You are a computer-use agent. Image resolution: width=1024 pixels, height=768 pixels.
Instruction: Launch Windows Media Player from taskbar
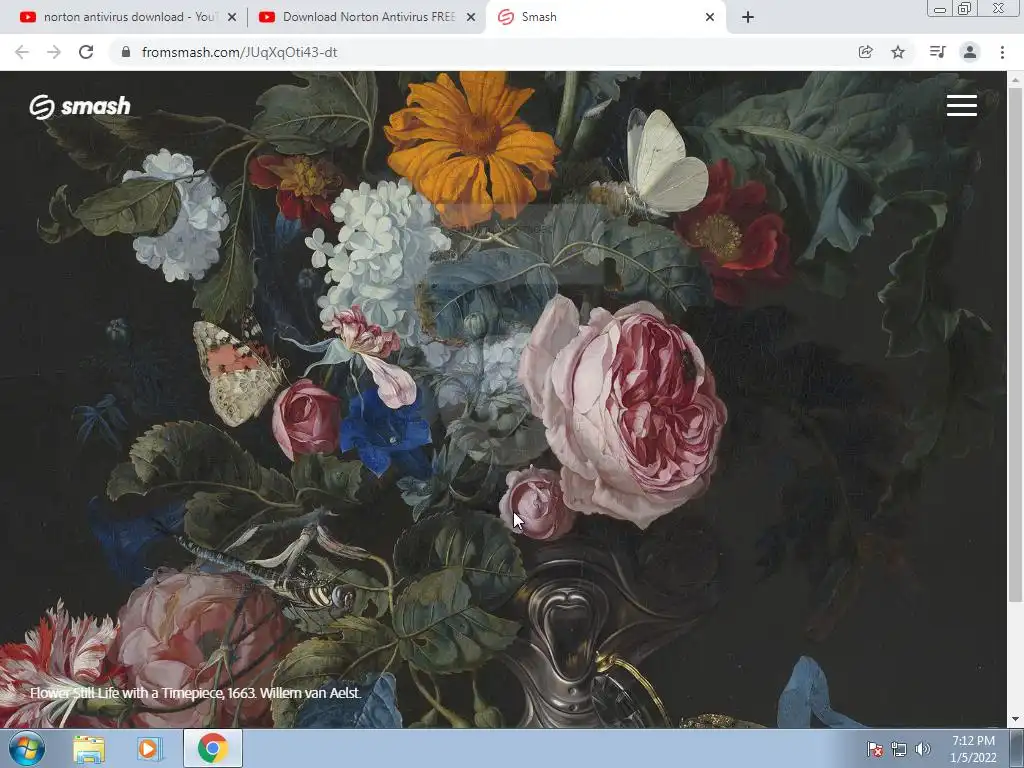pyautogui.click(x=149, y=748)
